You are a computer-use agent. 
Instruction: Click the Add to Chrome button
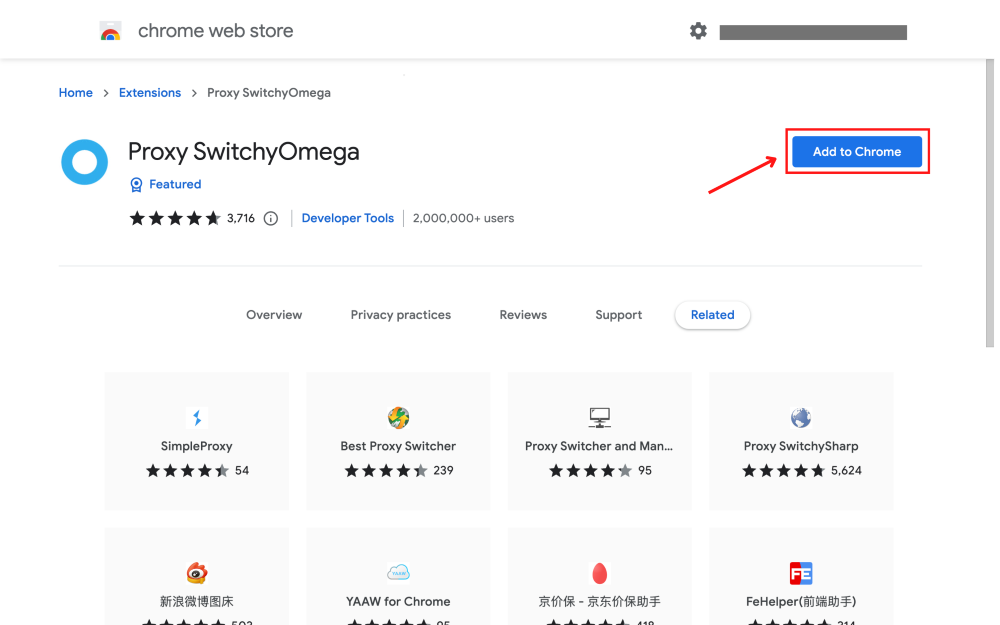point(856,151)
